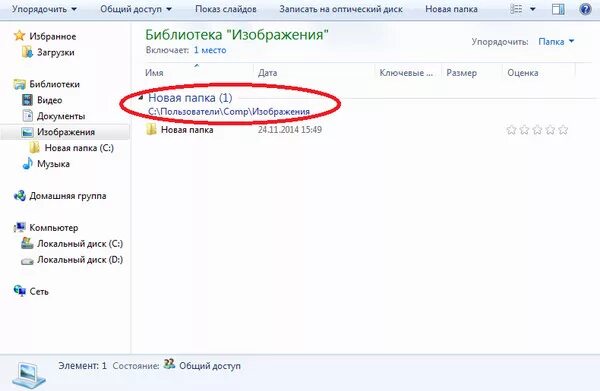600x391 pixels.
Task: Click date 24.11.2014 15:49
Action: point(290,130)
